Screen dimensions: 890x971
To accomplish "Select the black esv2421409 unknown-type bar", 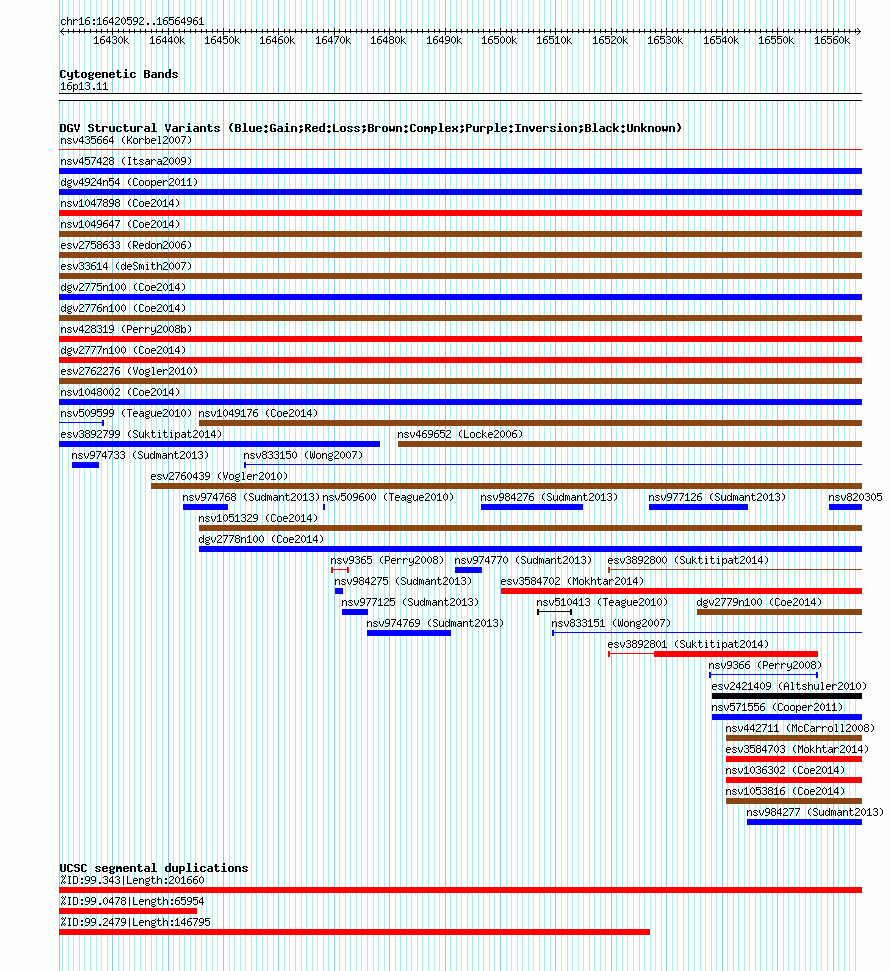I will pos(787,696).
